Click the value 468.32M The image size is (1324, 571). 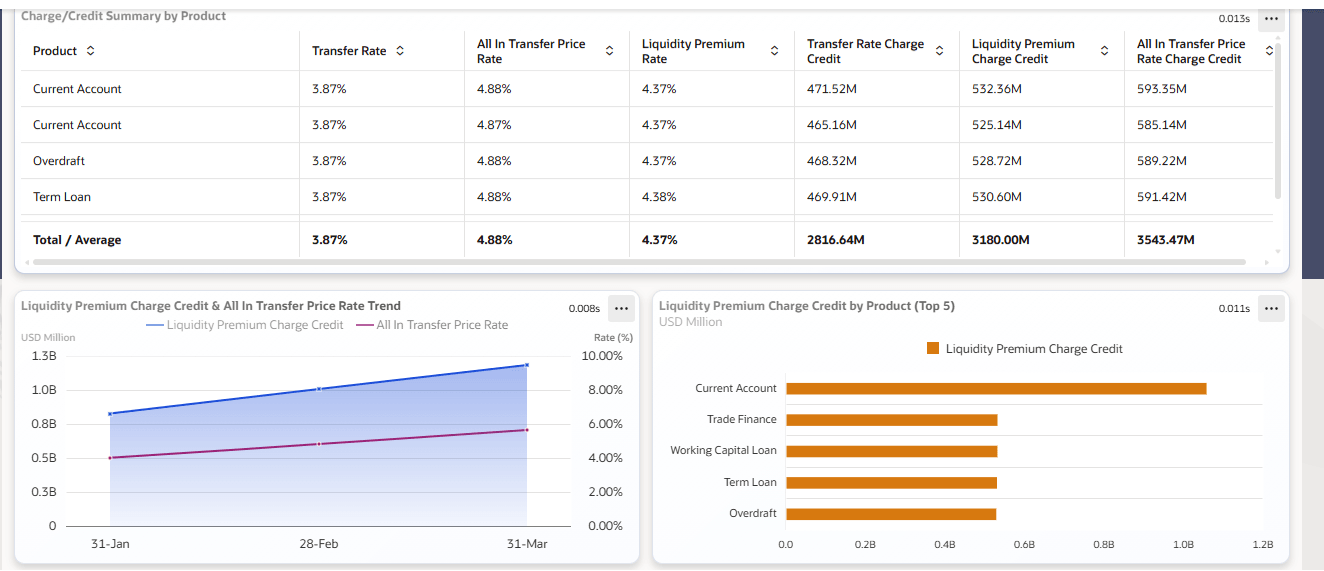point(832,161)
